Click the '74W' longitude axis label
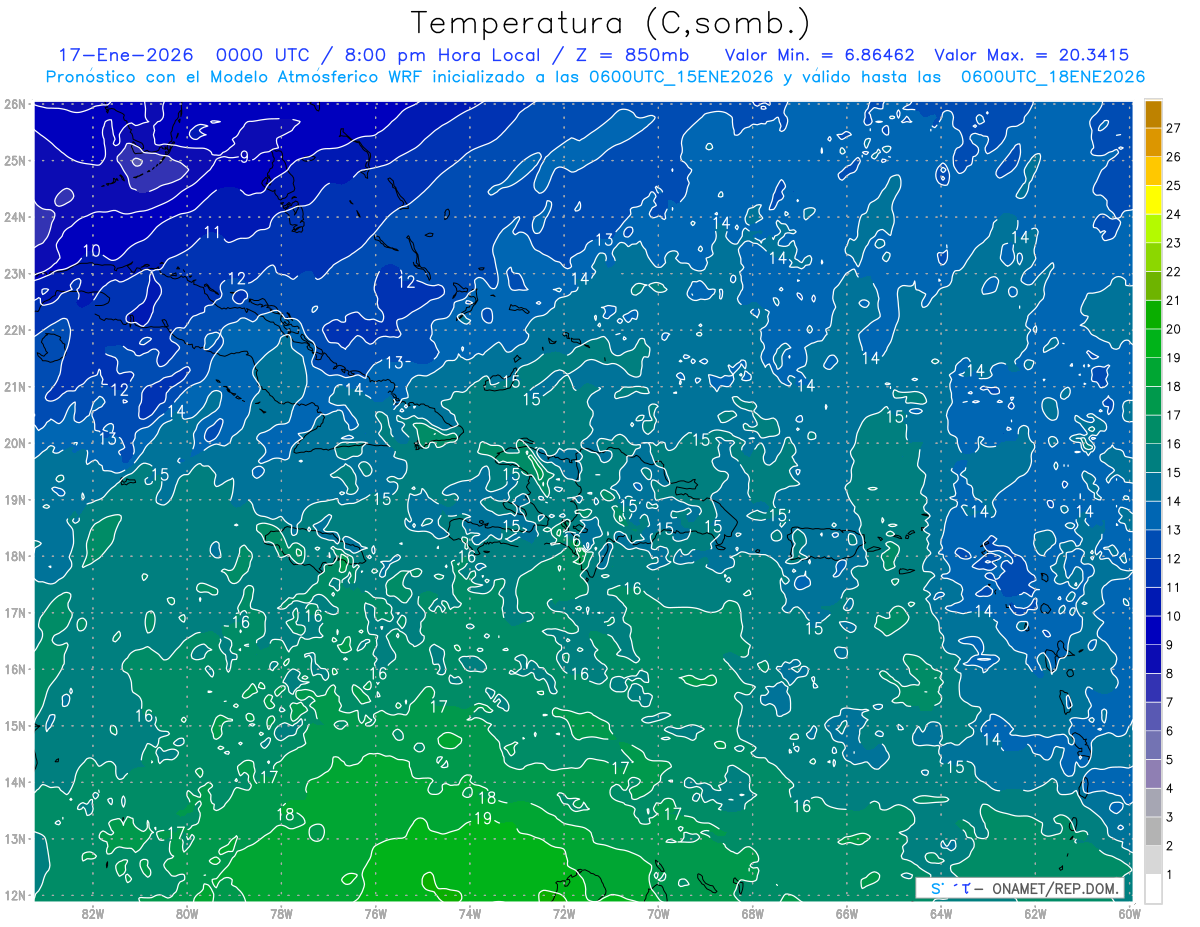1200x927 pixels. click(x=469, y=913)
